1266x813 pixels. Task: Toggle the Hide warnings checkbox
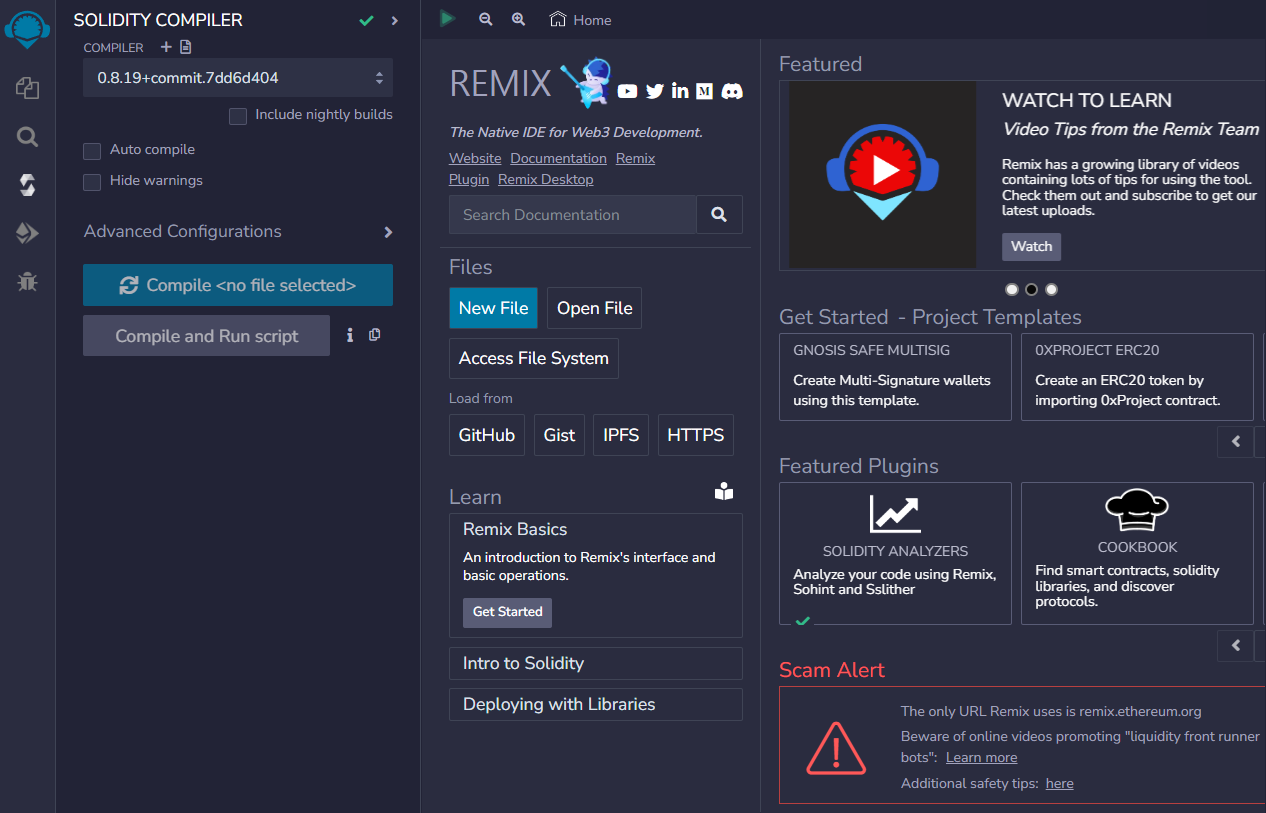click(93, 182)
